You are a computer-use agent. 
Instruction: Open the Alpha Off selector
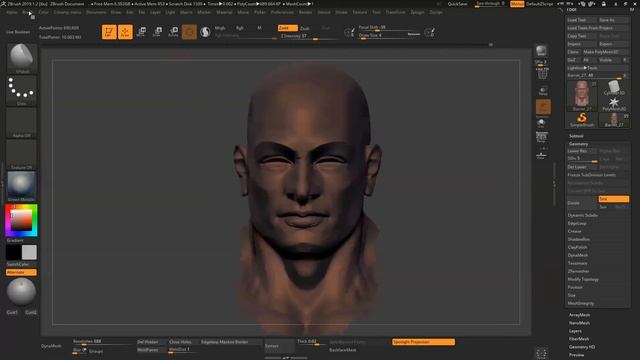coord(22,123)
